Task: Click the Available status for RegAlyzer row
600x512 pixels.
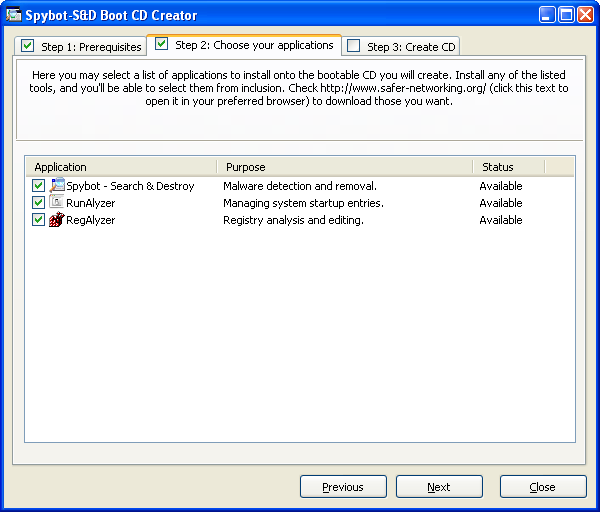Action: (x=501, y=220)
